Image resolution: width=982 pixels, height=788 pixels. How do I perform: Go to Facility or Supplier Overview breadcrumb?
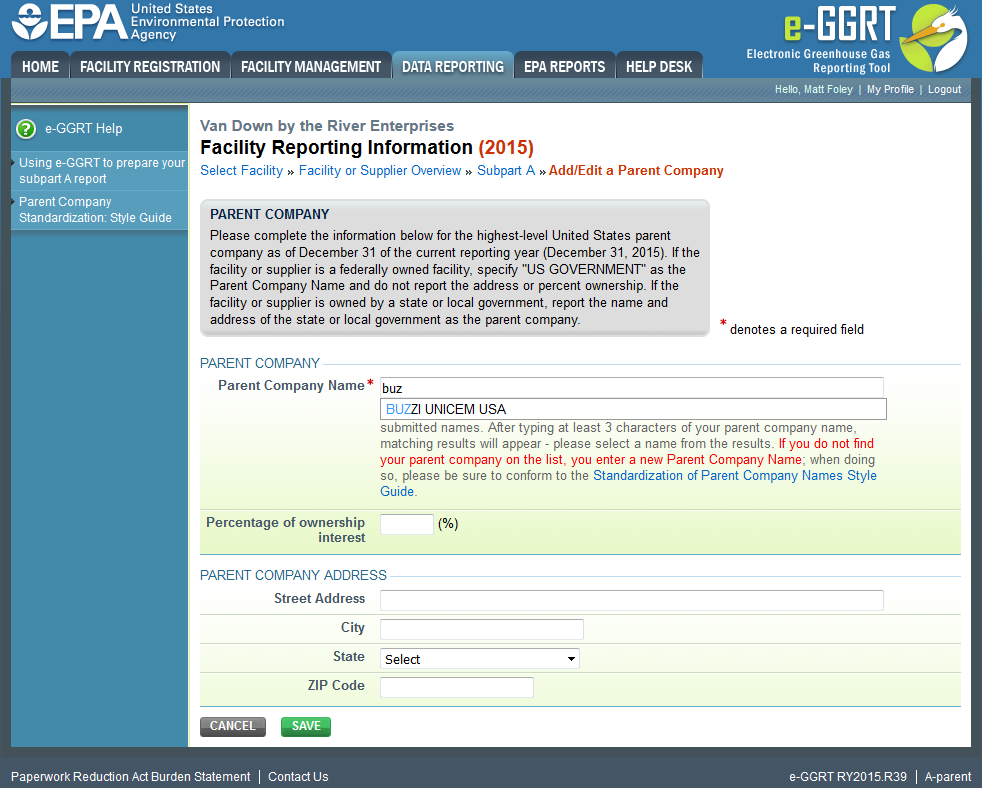click(x=380, y=170)
